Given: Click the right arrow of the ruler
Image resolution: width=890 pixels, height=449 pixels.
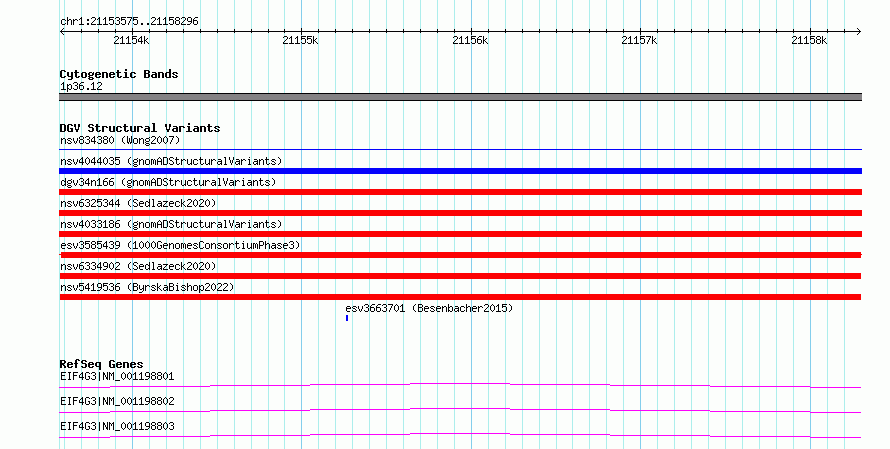Looking at the screenshot, I should tap(859, 32).
